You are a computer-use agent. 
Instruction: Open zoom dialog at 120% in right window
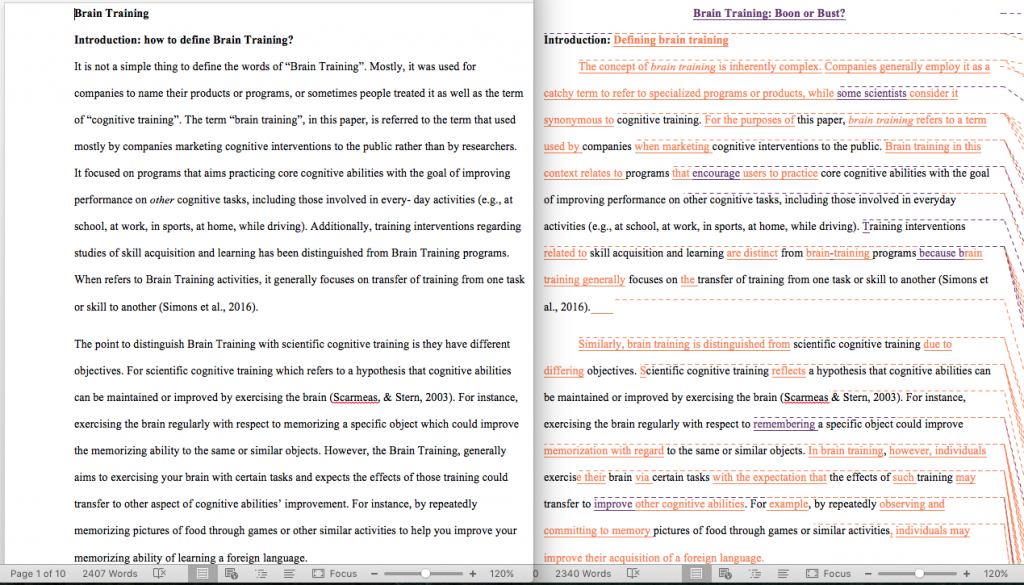pyautogui.click(x=995, y=573)
